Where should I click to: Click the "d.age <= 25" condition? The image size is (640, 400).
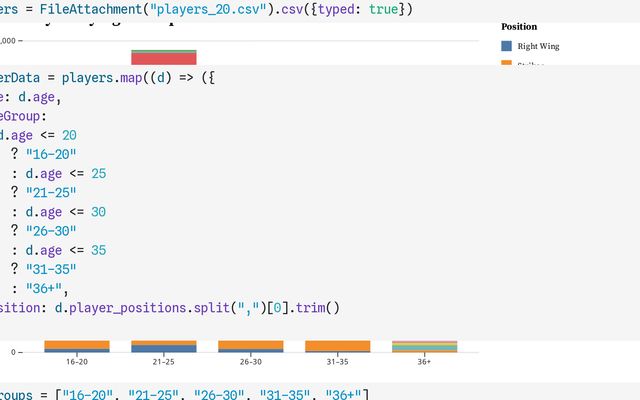click(x=66, y=173)
